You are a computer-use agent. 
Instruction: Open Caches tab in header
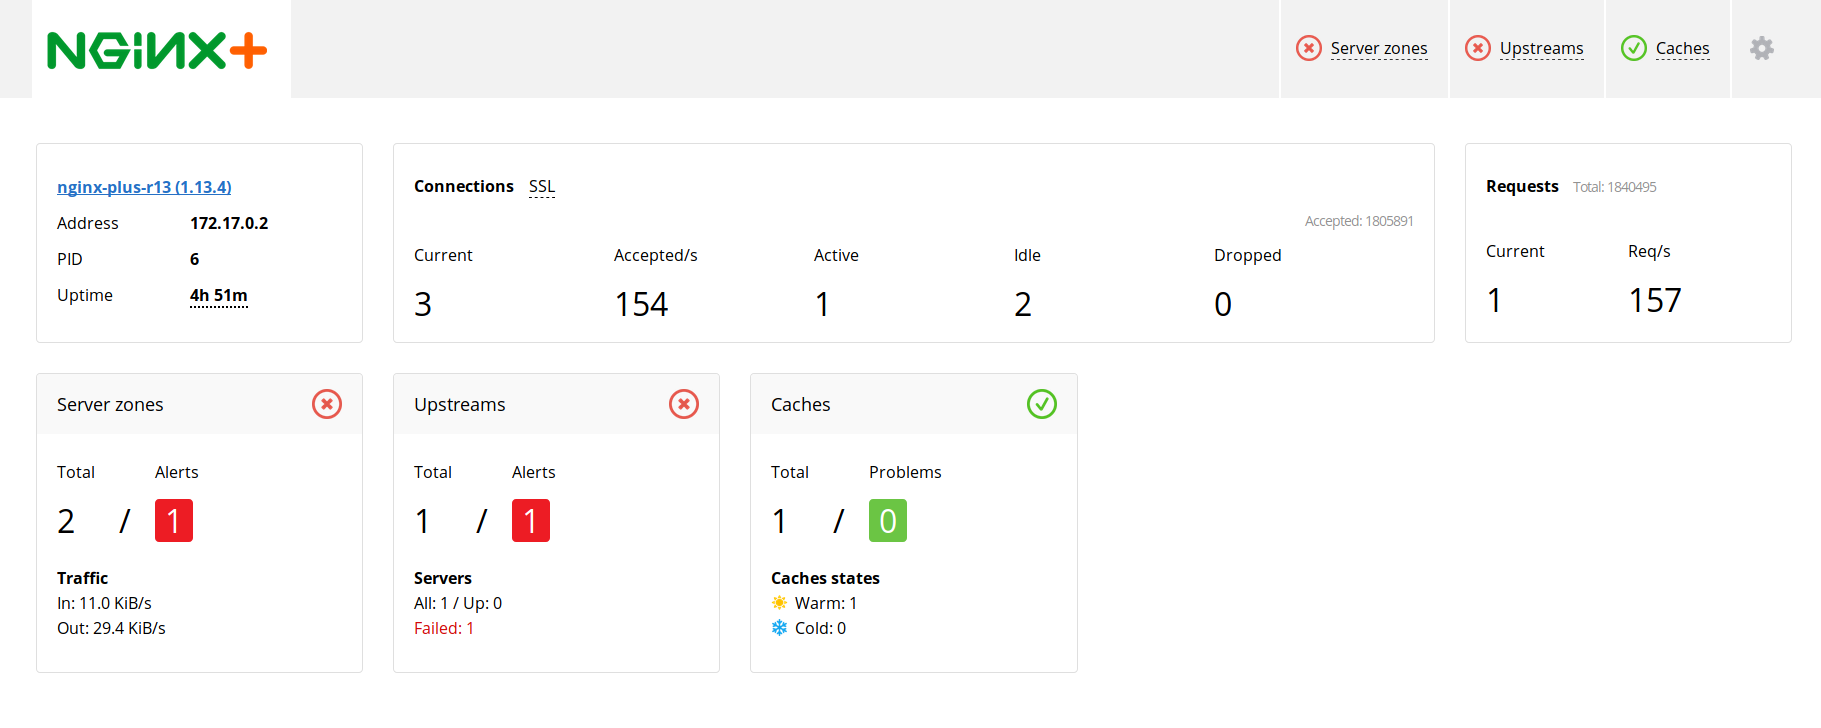tap(1683, 48)
